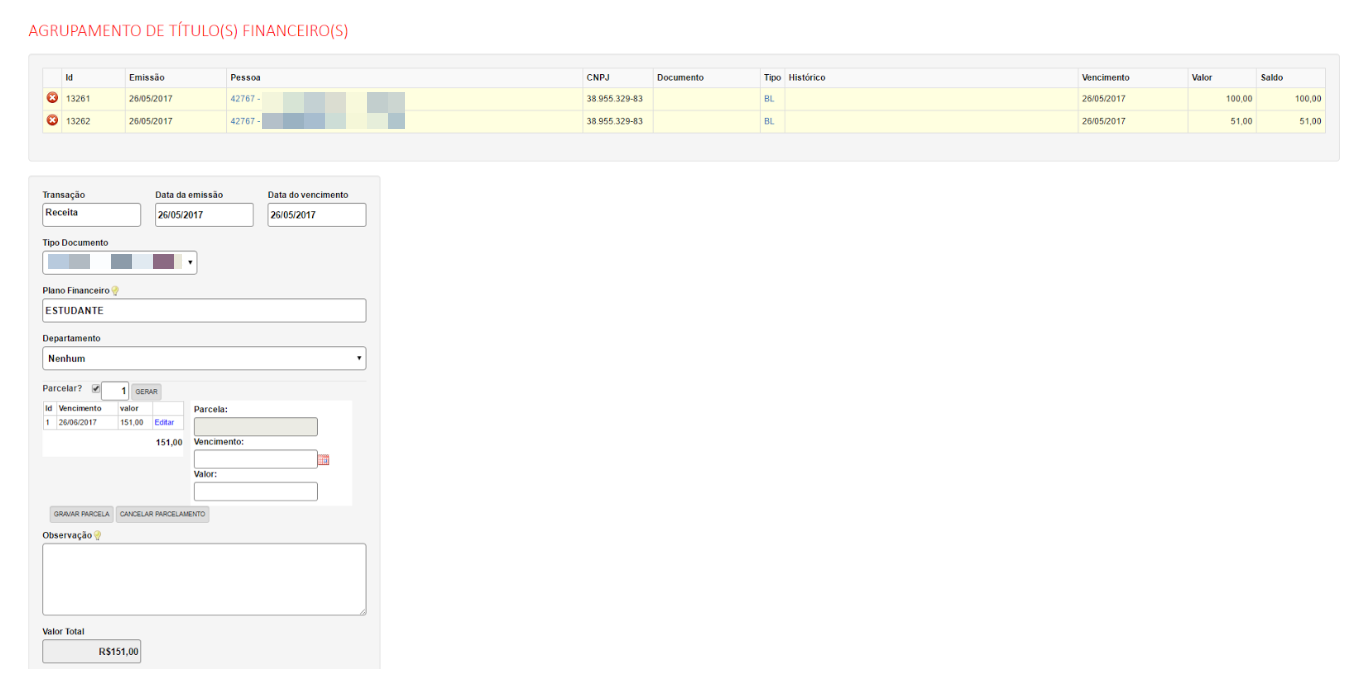Toggle the Parcelar checkbox
This screenshot has height=681, width=1361.
pyautogui.click(x=96, y=389)
